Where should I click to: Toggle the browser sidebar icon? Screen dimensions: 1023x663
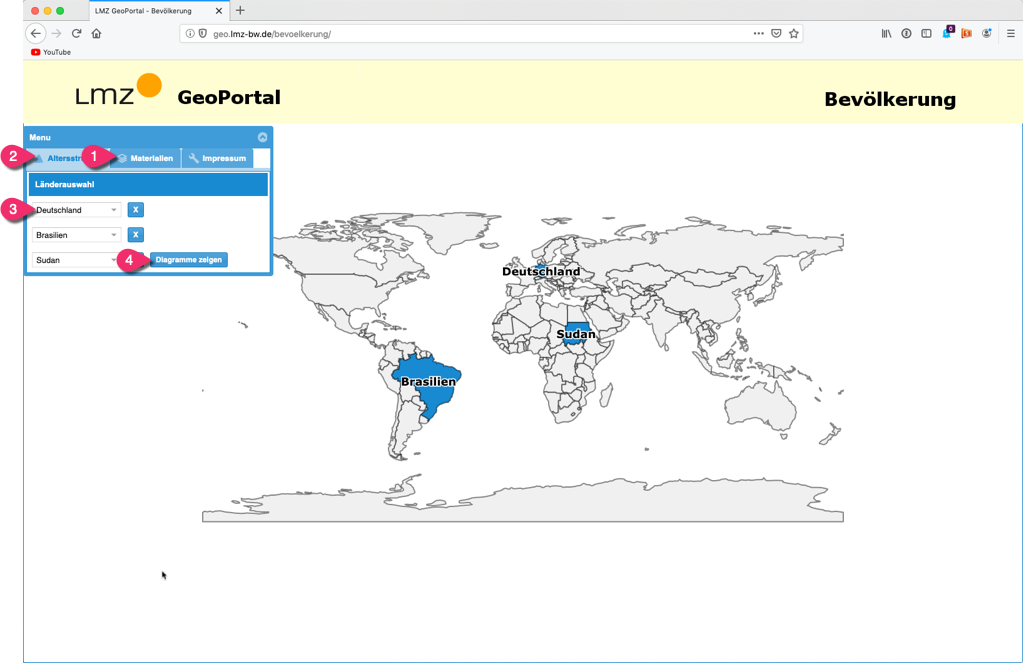click(926, 34)
